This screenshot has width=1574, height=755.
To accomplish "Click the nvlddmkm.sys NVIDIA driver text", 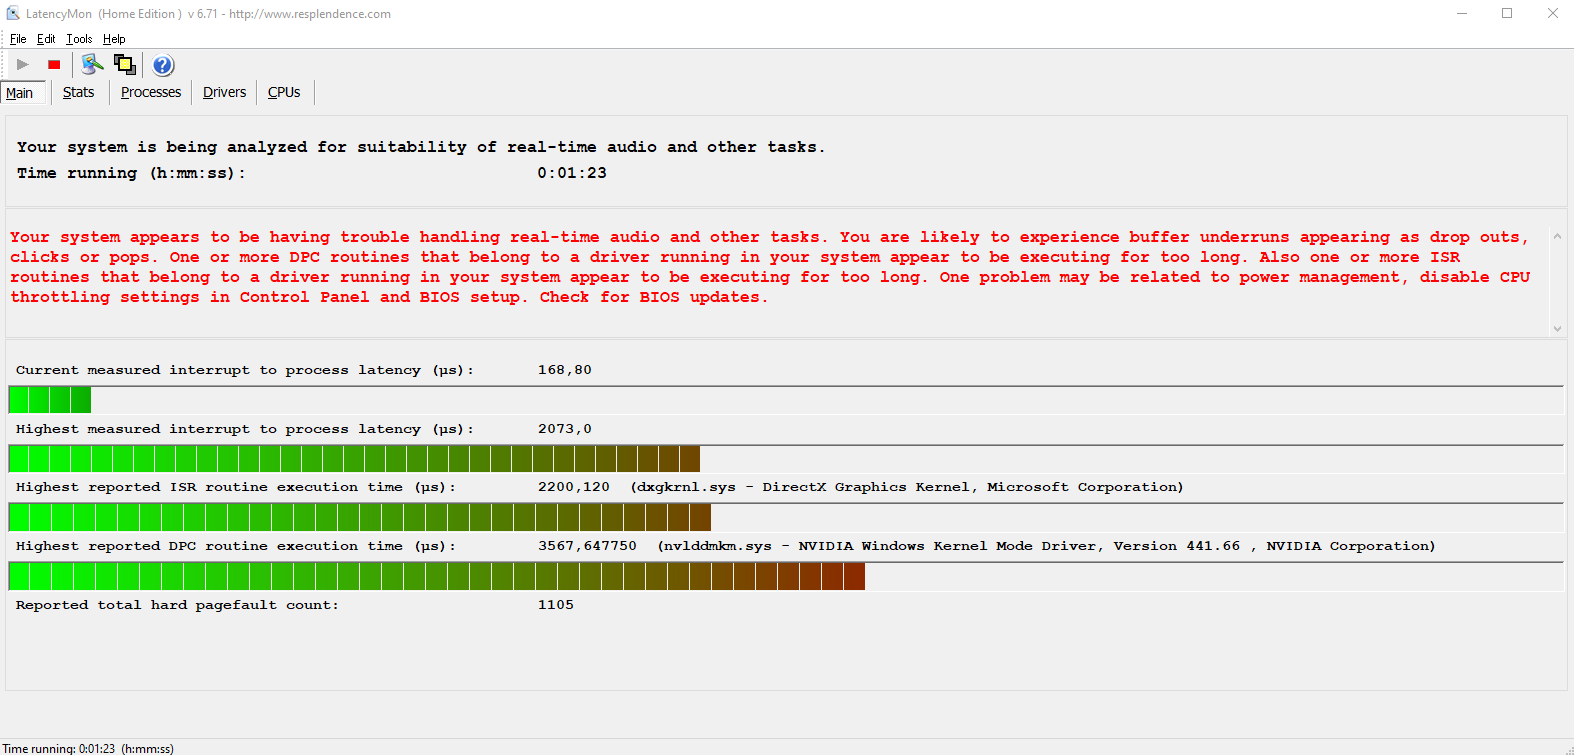I will pyautogui.click(x=1046, y=546).
